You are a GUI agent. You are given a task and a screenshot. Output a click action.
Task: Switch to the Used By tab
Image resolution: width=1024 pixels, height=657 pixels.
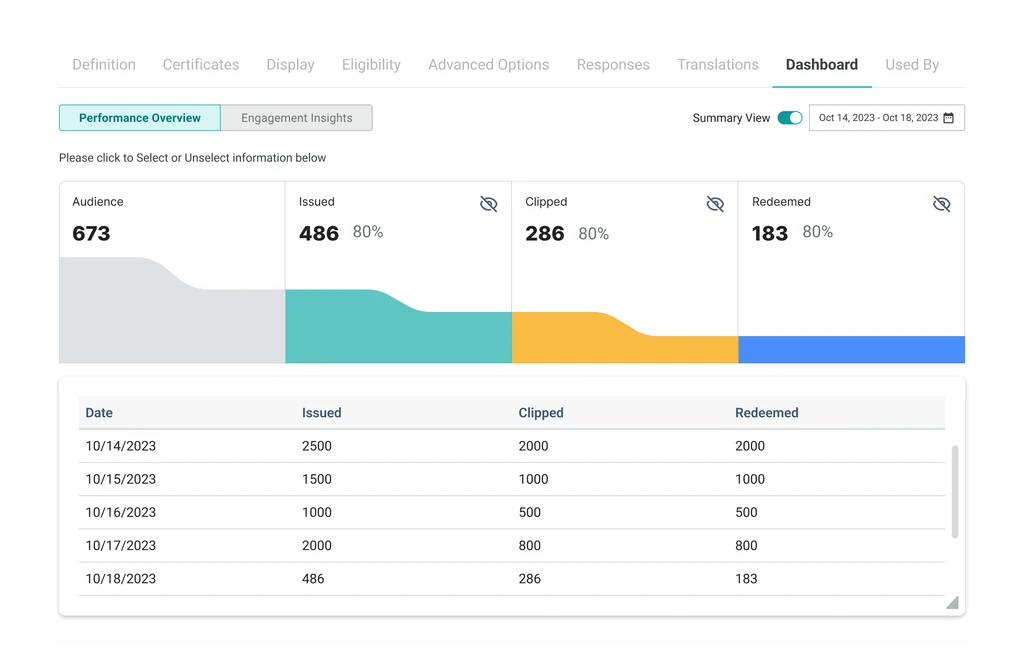912,65
